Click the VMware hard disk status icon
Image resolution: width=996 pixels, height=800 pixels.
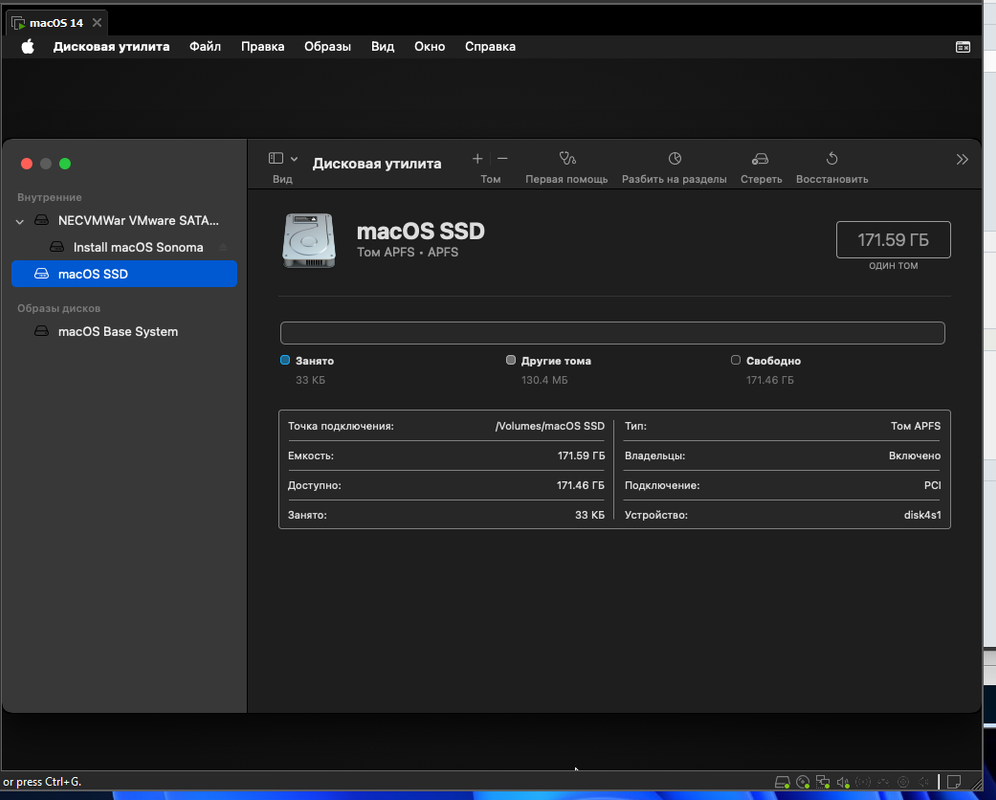coord(783,782)
